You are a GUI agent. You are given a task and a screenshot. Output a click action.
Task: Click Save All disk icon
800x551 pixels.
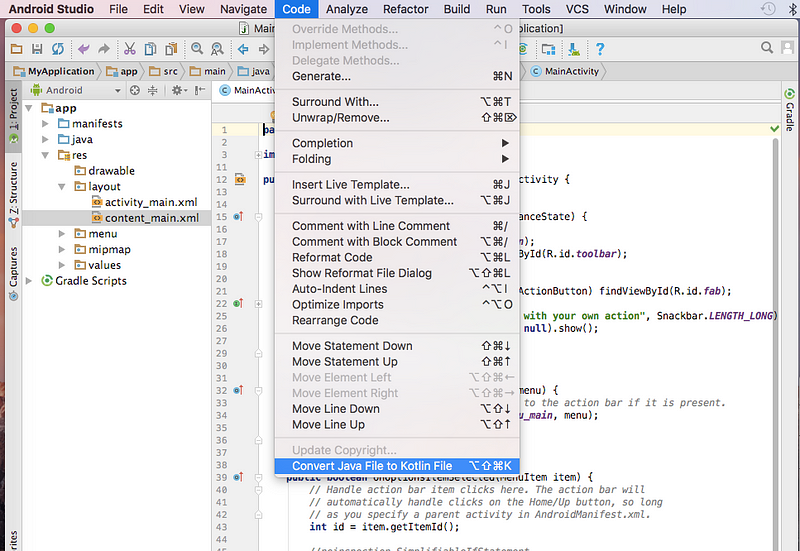(37, 49)
